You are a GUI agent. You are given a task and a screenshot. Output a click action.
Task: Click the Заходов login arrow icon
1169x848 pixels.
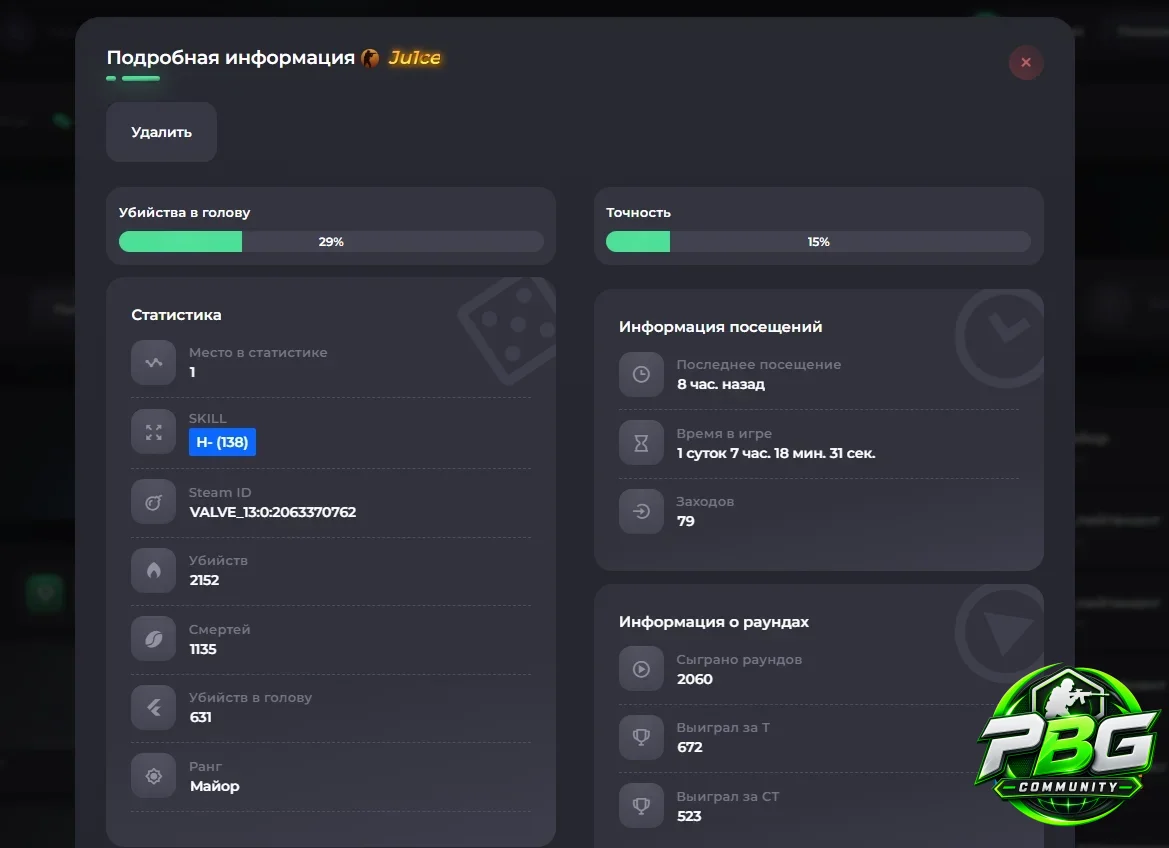tap(641, 511)
